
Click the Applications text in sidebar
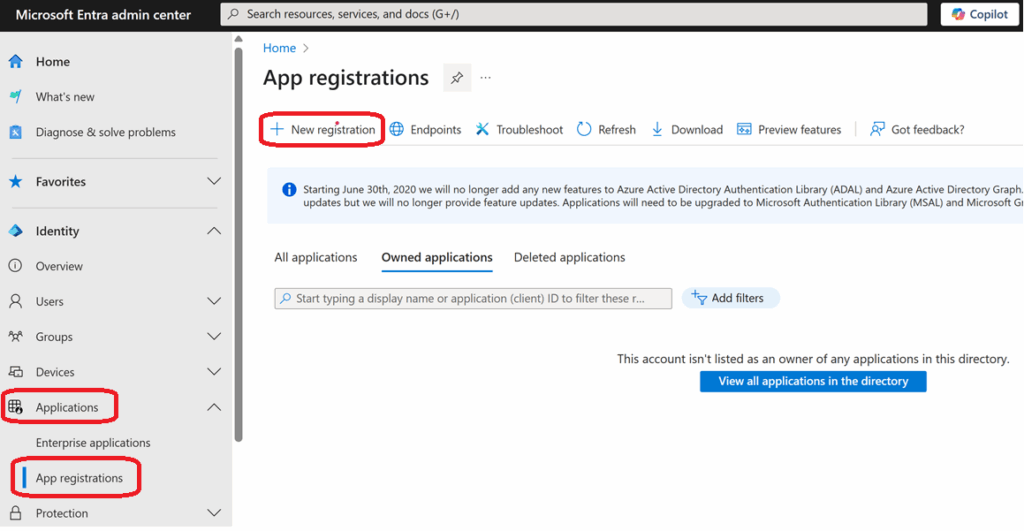(67, 407)
